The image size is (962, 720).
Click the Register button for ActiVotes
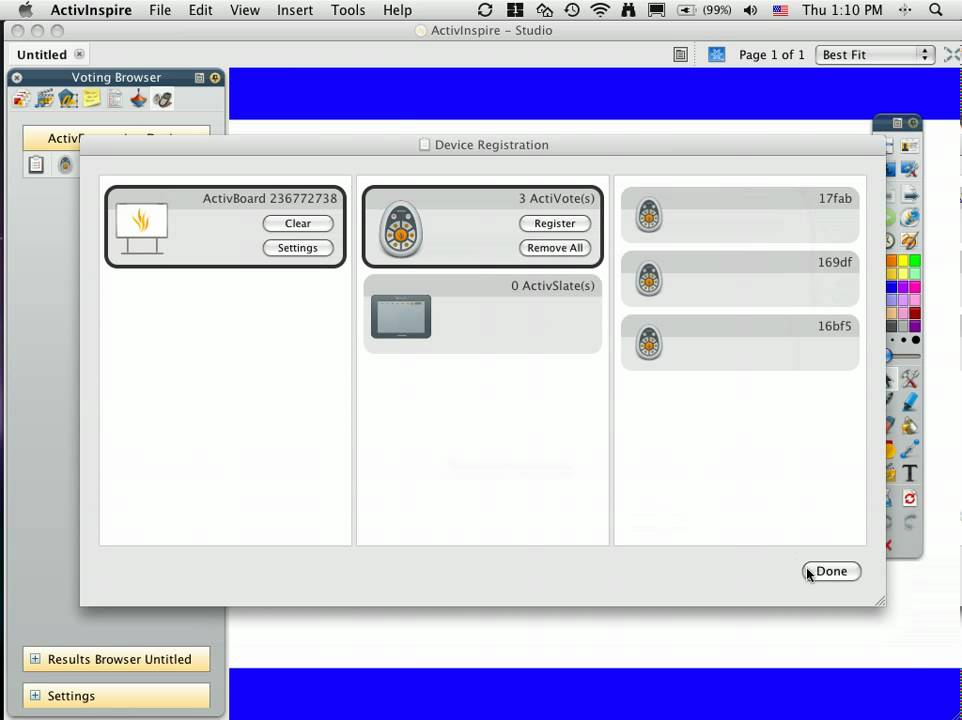[555, 223]
